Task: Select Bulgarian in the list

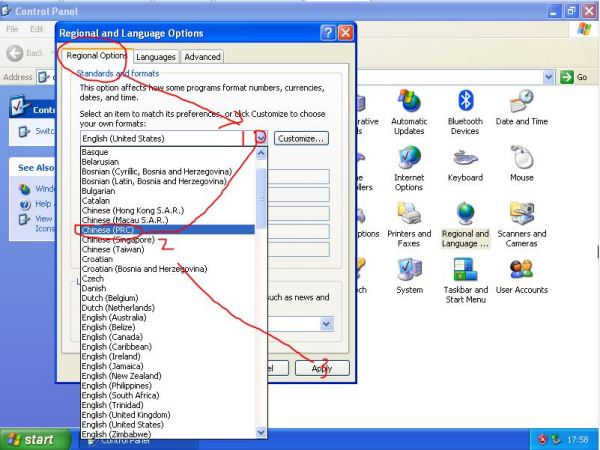Action: click(x=168, y=191)
